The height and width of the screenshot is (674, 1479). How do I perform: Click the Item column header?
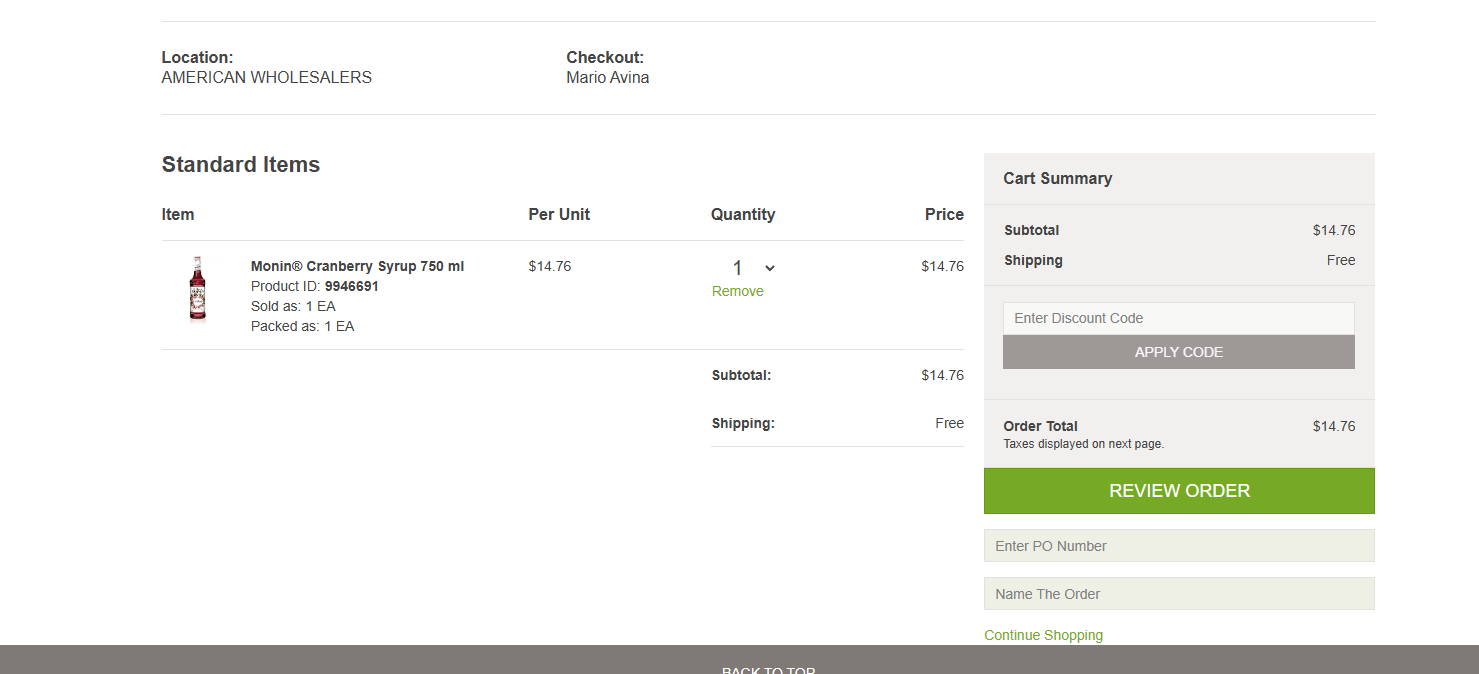[178, 214]
